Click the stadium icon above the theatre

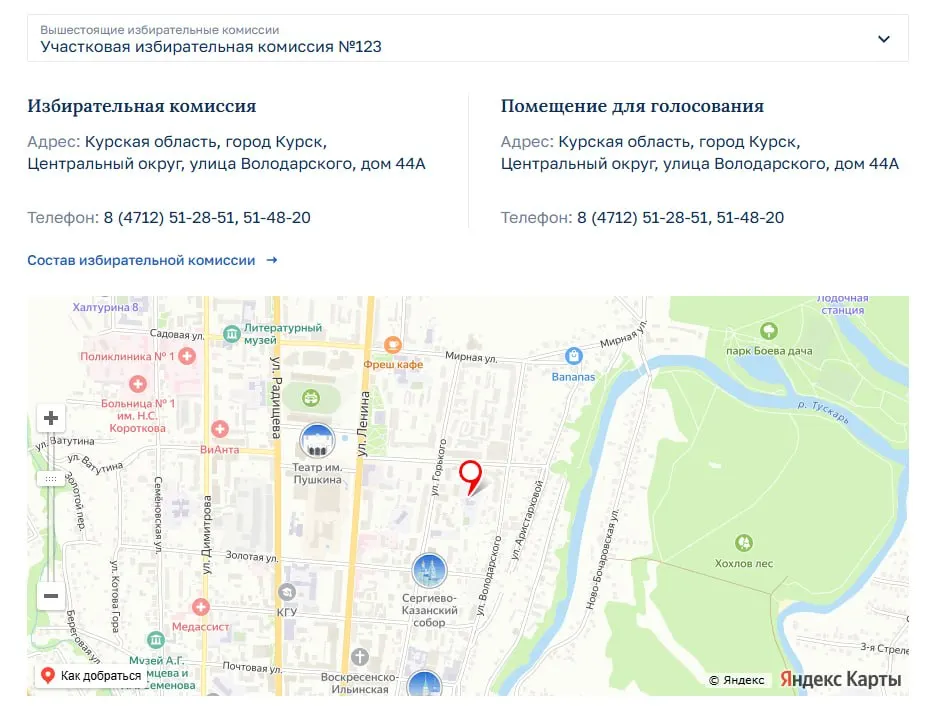pos(311,398)
